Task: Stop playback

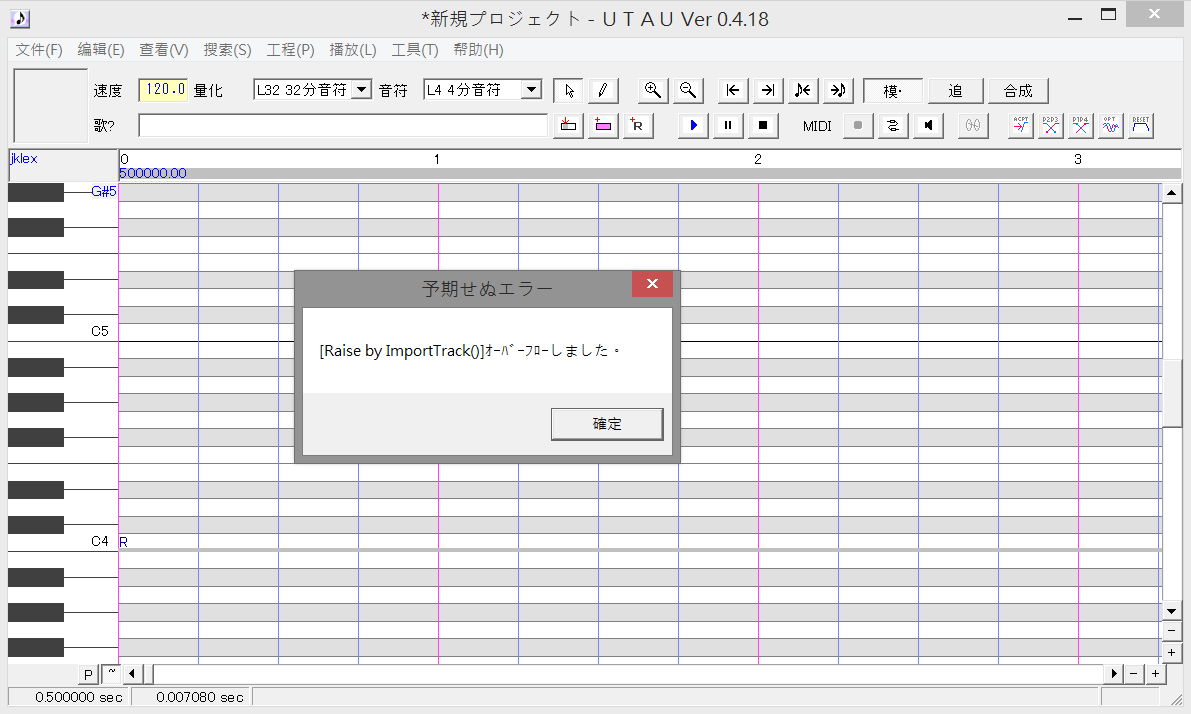Action: (763, 125)
